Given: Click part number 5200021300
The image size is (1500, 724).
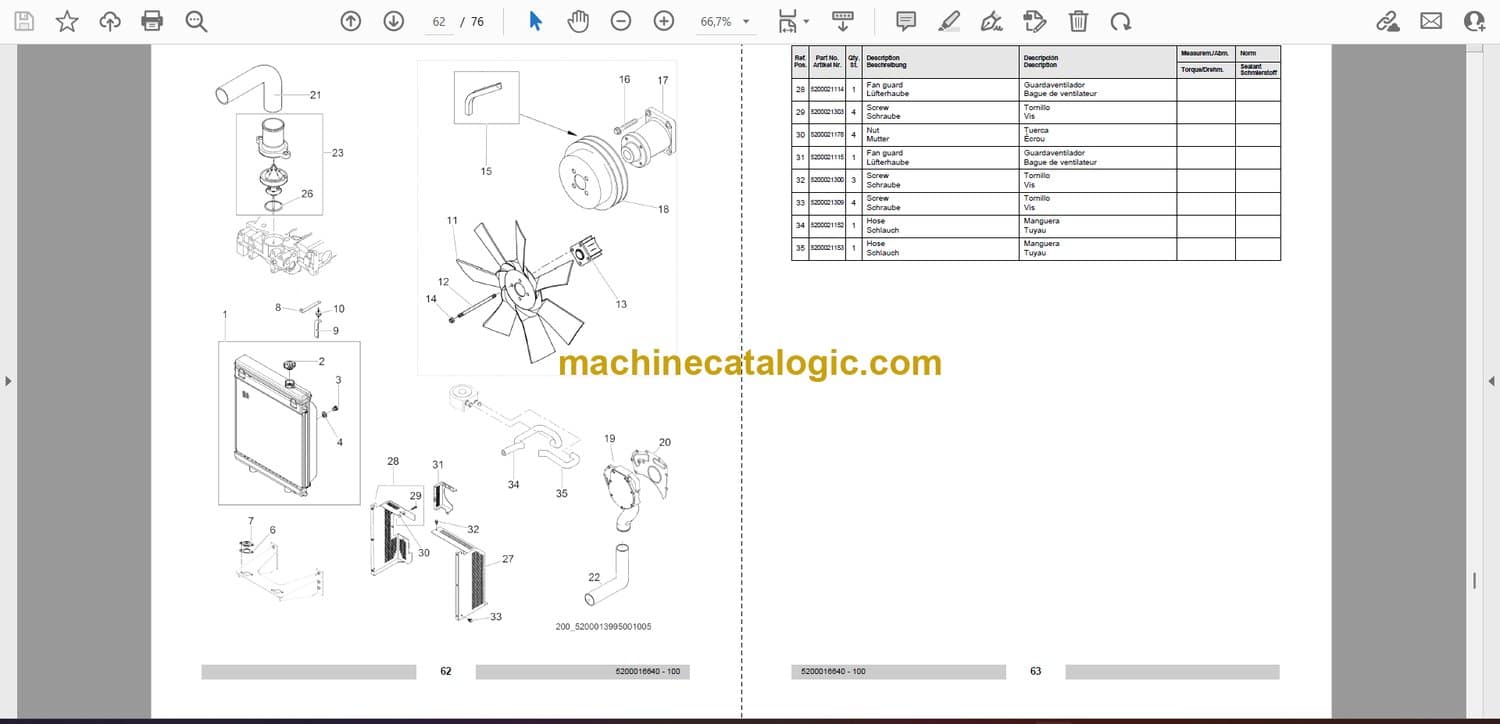Looking at the screenshot, I should pos(827,180).
